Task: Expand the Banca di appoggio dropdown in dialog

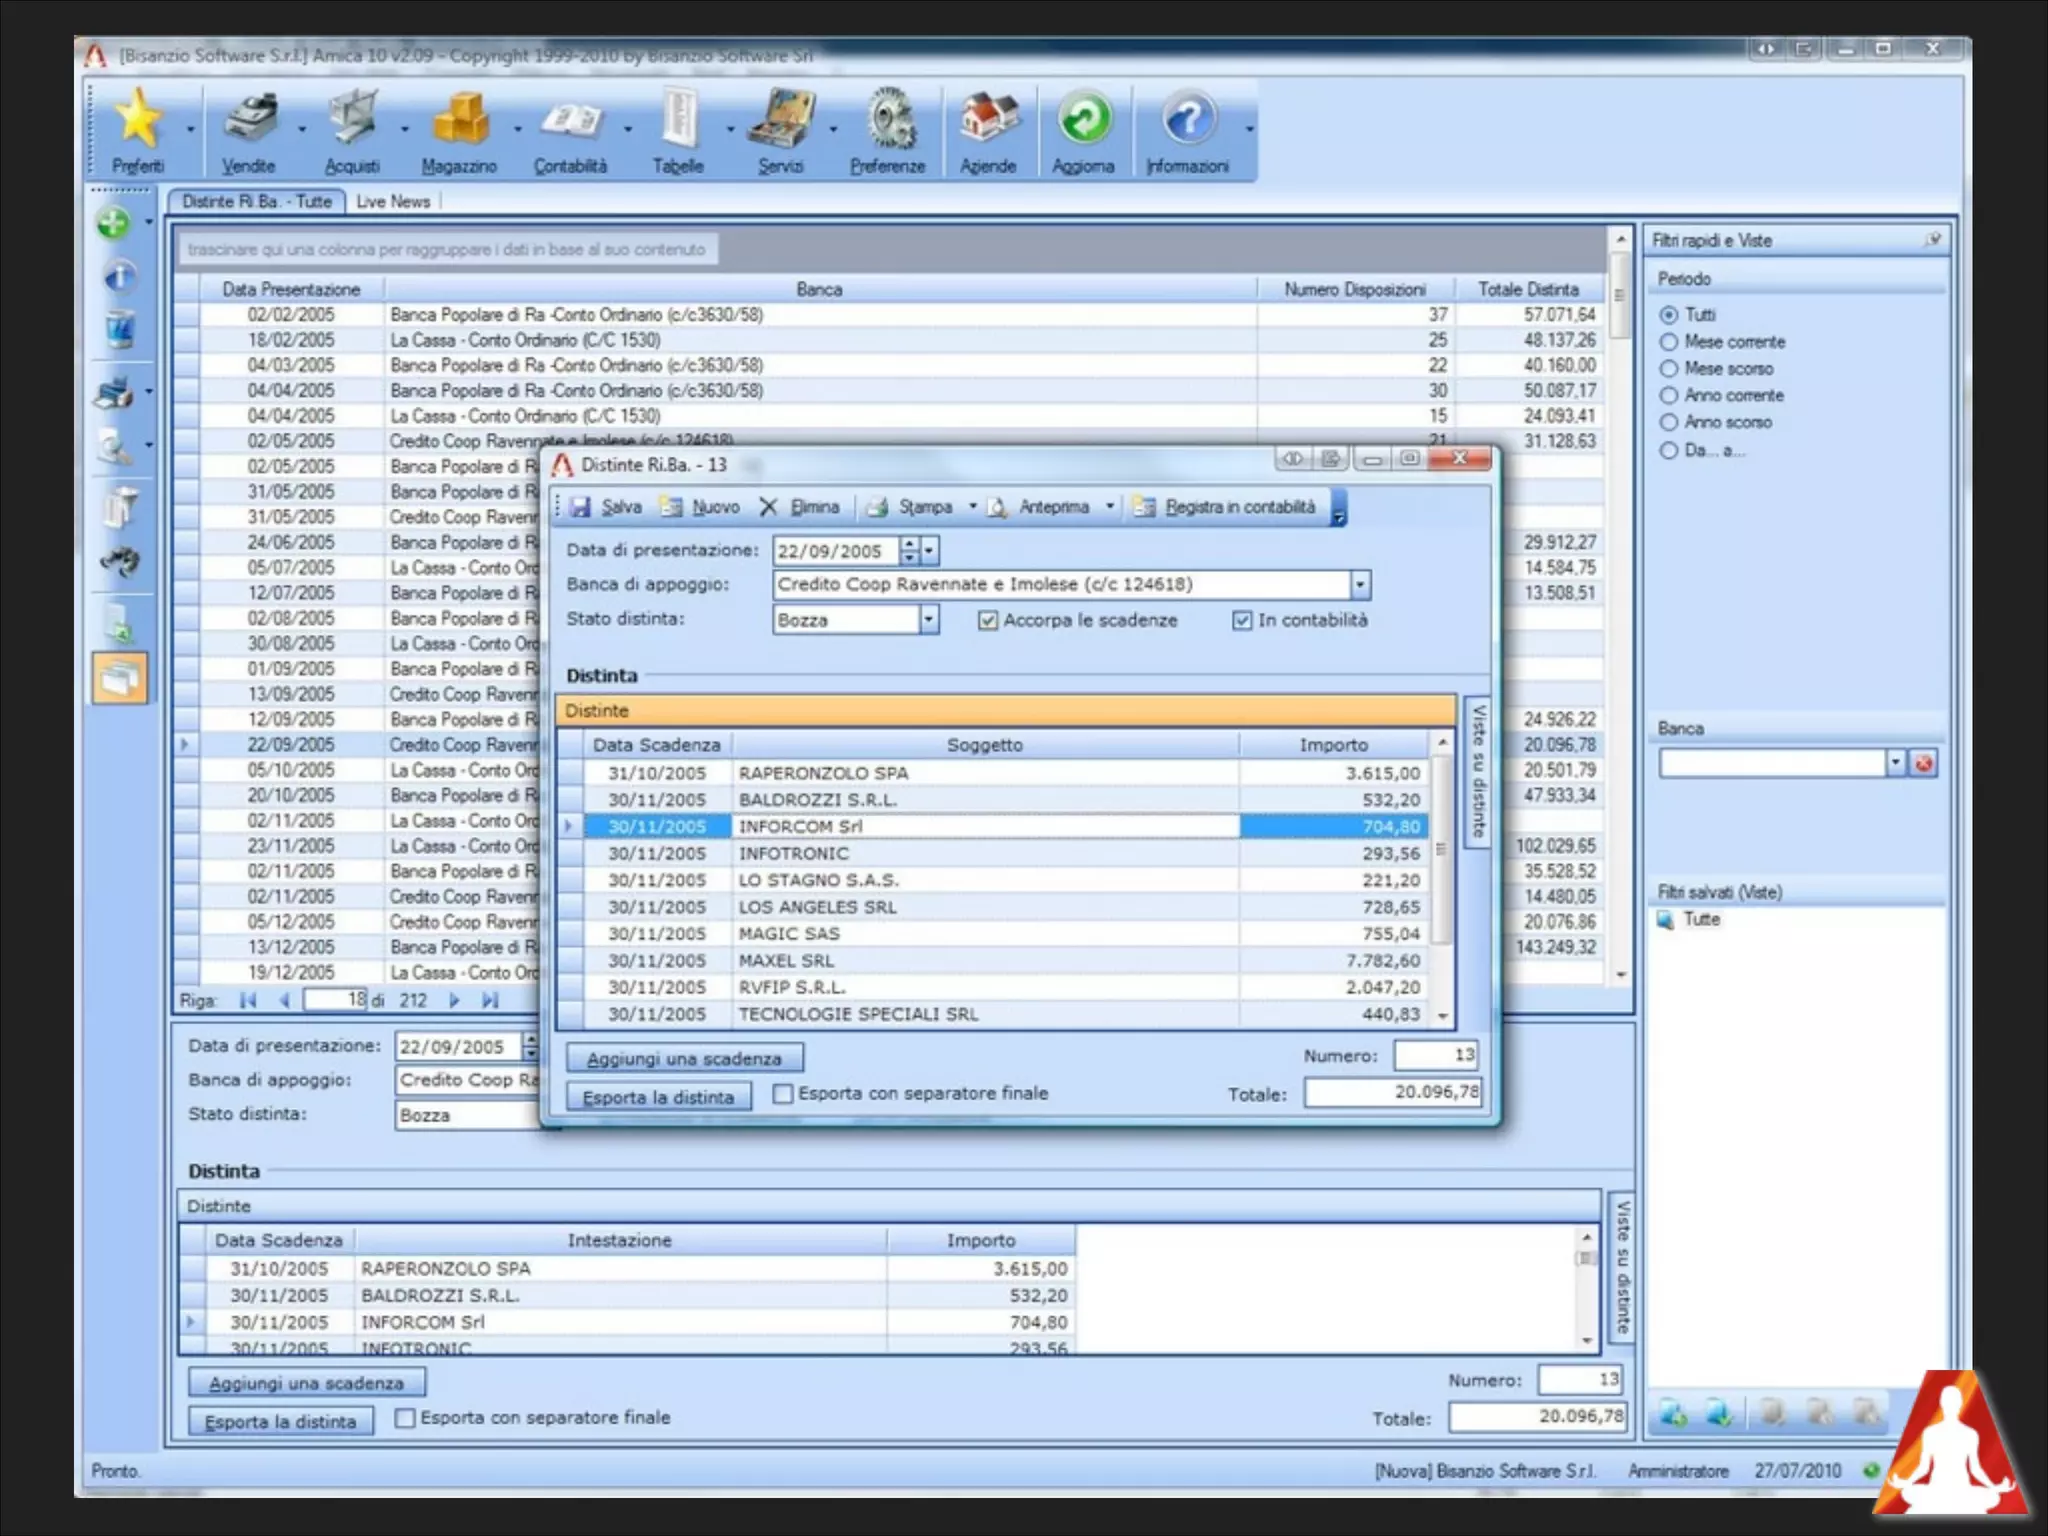Action: pyautogui.click(x=1360, y=585)
